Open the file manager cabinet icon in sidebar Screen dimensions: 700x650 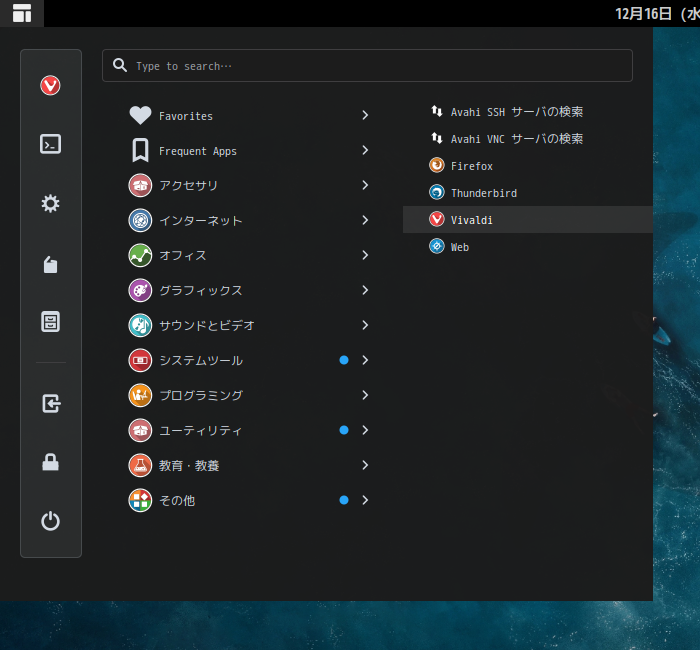coord(50,321)
